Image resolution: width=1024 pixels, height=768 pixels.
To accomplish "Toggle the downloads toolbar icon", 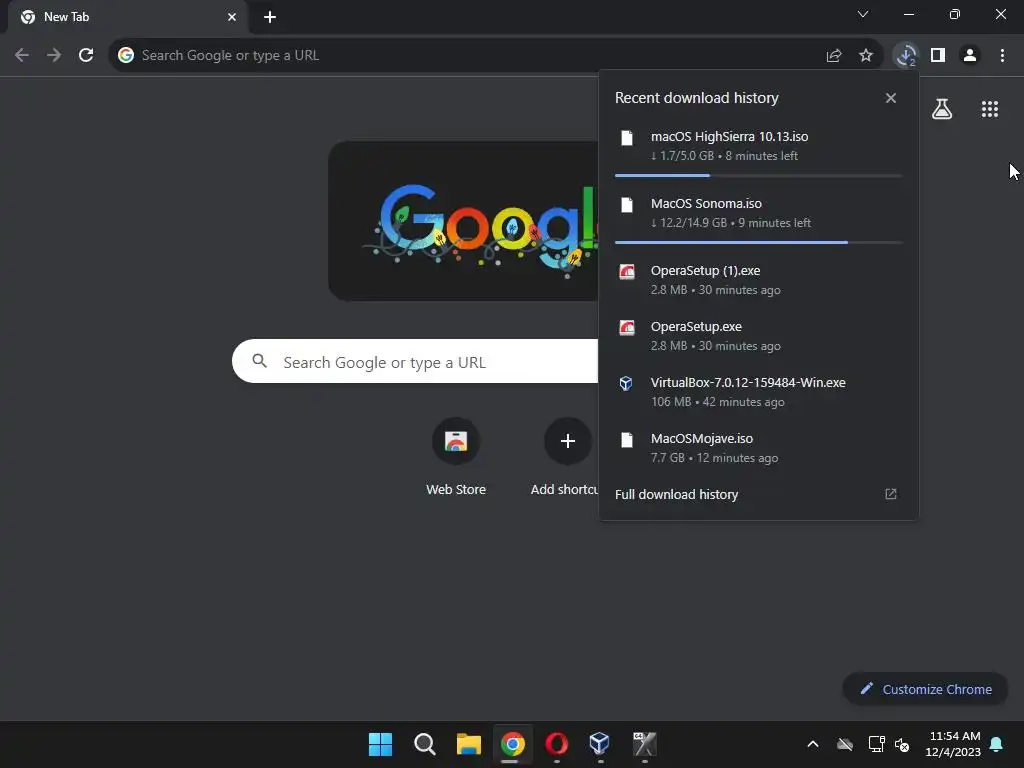I will point(906,56).
